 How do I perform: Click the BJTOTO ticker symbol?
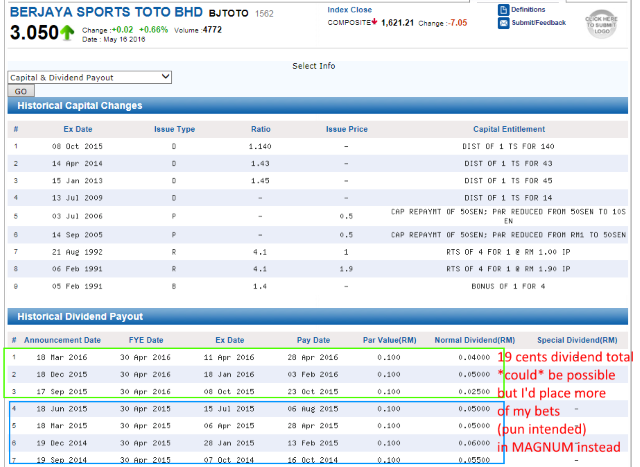(228, 13)
